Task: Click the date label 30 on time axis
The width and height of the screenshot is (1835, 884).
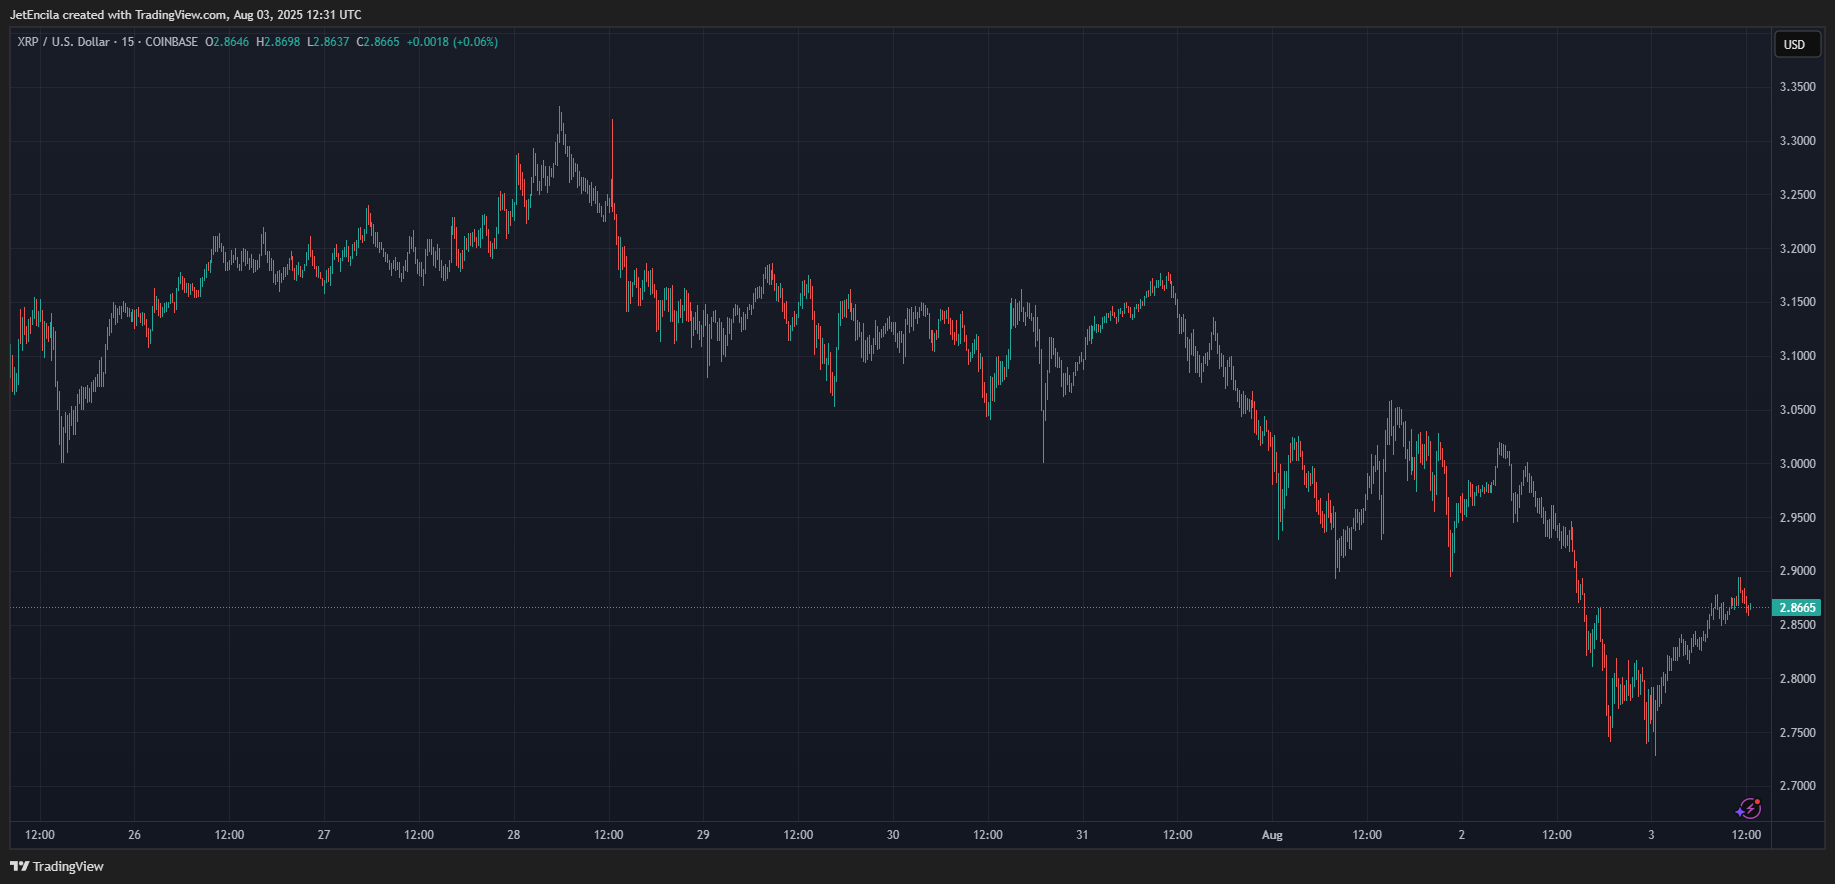Action: [893, 835]
